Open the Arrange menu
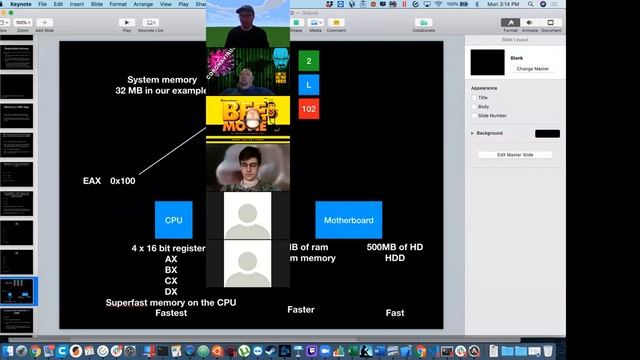 pos(143,4)
